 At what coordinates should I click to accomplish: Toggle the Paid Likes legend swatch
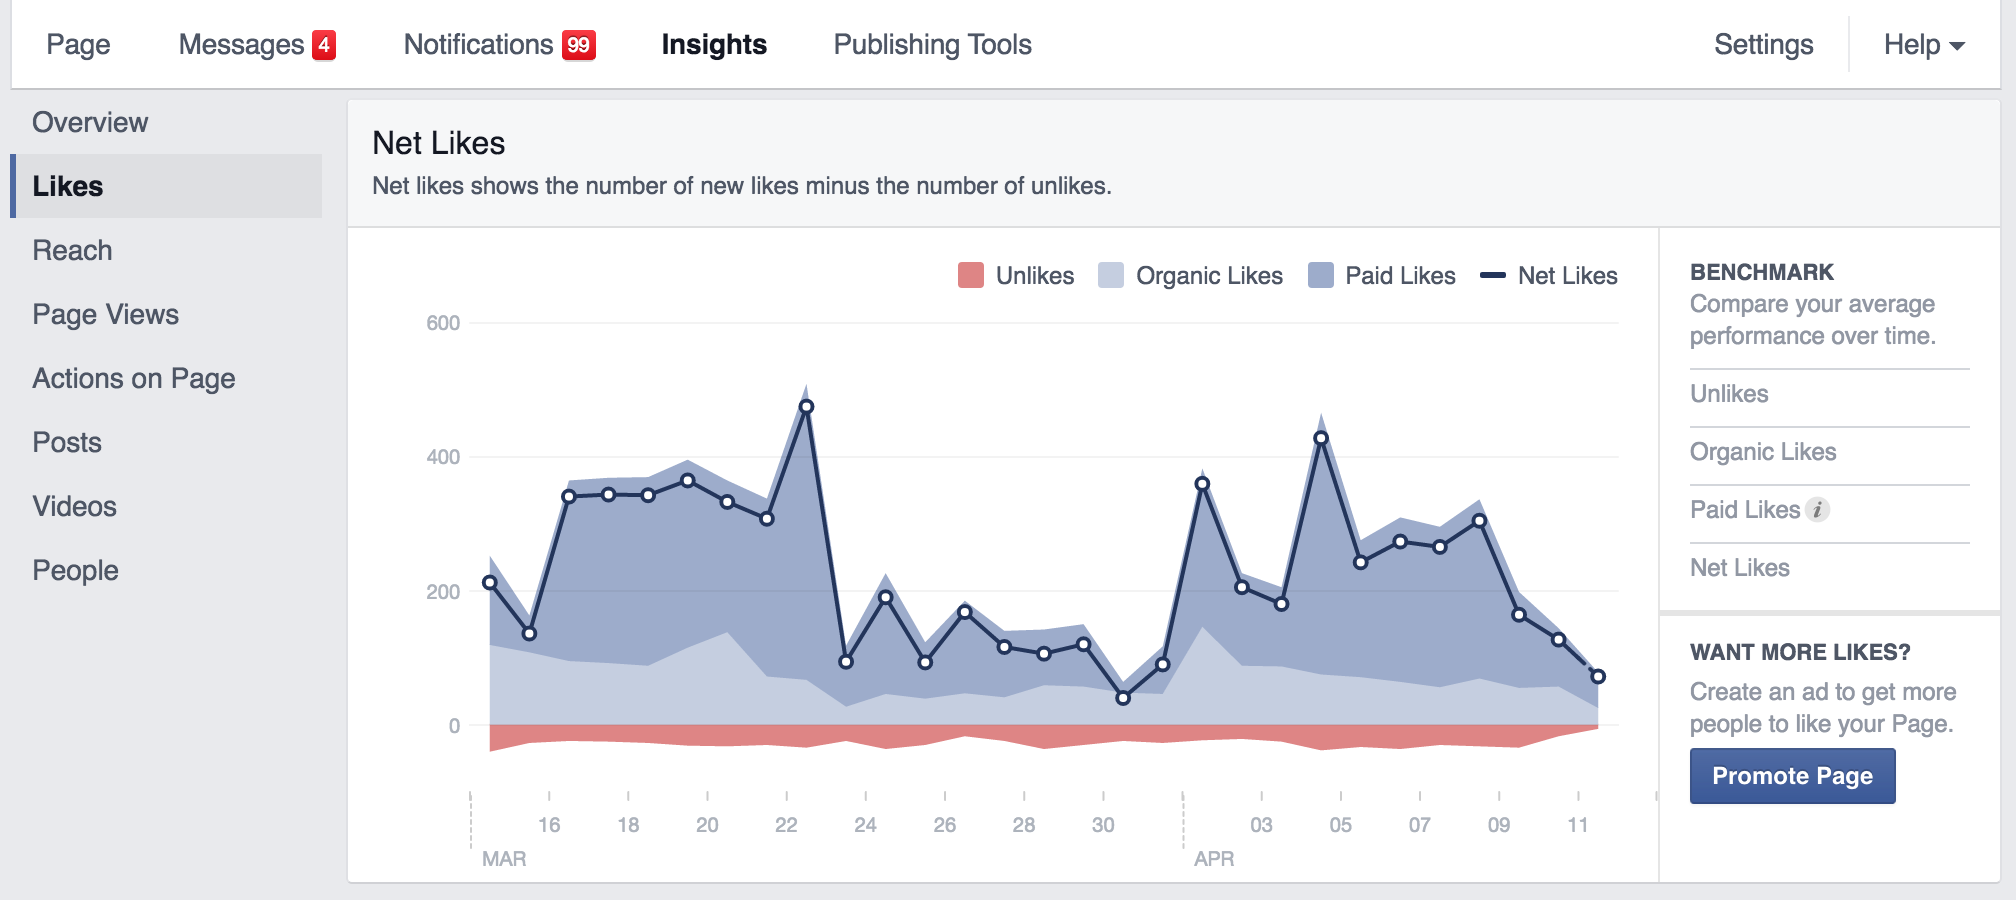1321,276
